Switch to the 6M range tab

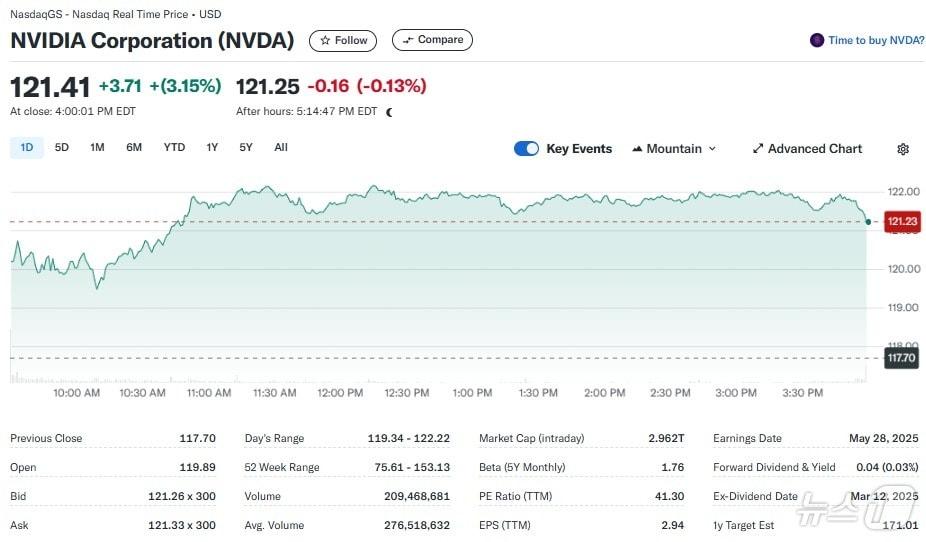pyautogui.click(x=134, y=148)
